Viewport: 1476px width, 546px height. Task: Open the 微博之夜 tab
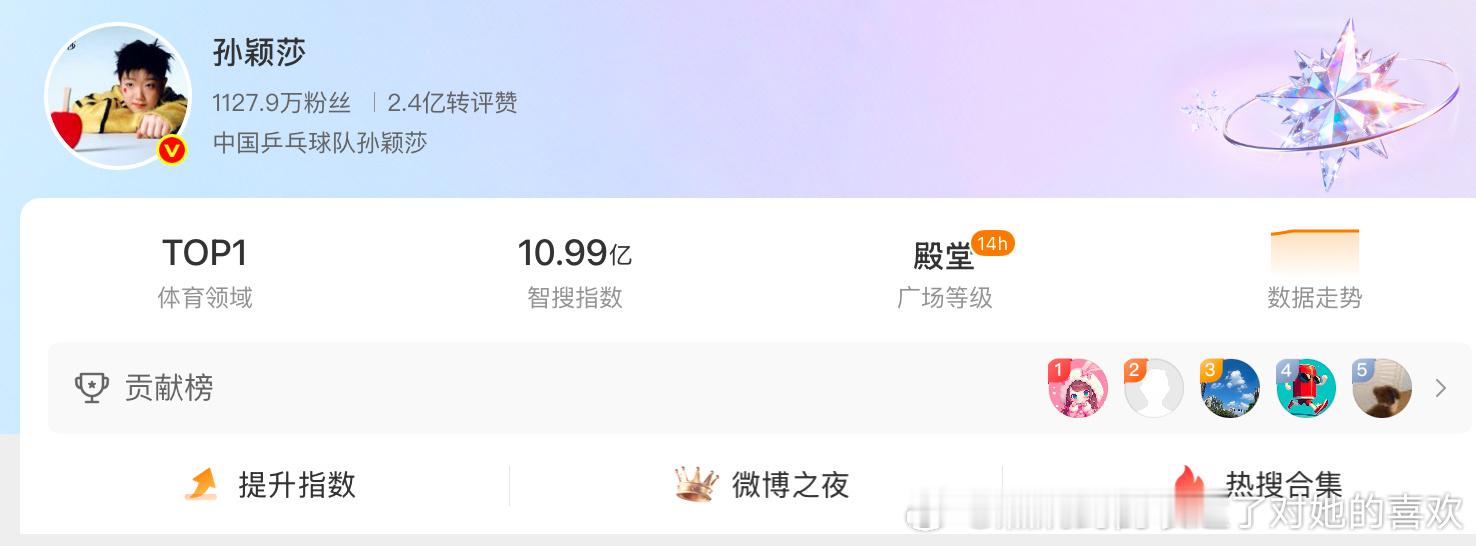(762, 485)
